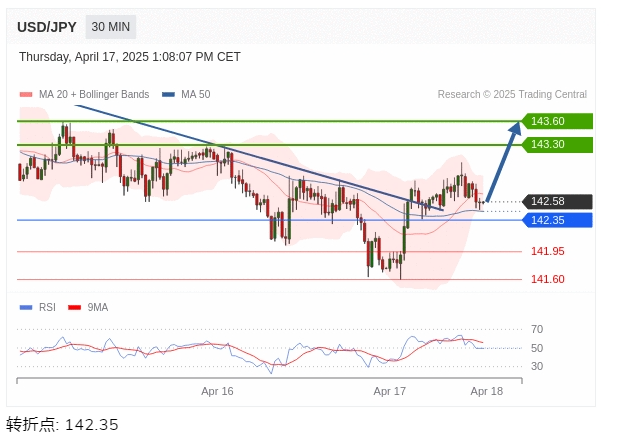Image resolution: width=632 pixels, height=439 pixels.
Task: Click the MA 50 legend label
Action: [195, 94]
